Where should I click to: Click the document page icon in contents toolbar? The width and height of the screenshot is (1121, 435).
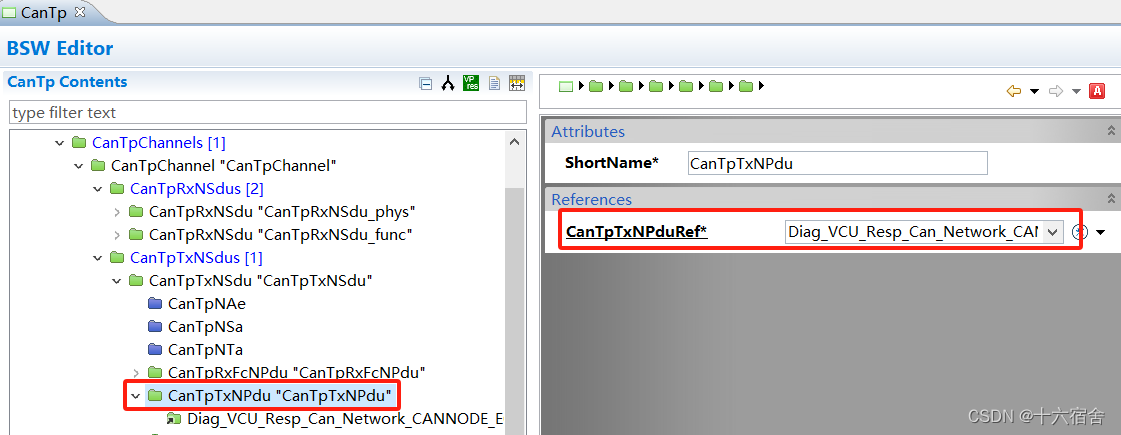(493, 84)
